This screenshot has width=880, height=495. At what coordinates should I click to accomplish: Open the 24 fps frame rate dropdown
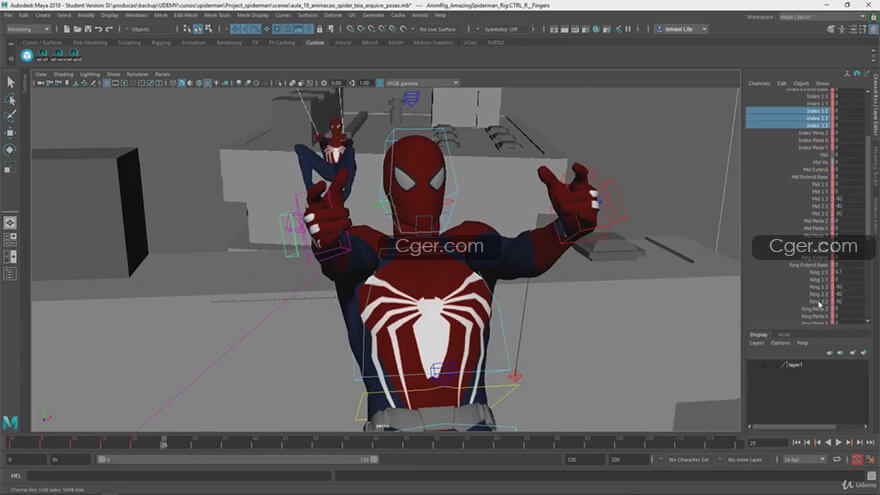(805, 460)
